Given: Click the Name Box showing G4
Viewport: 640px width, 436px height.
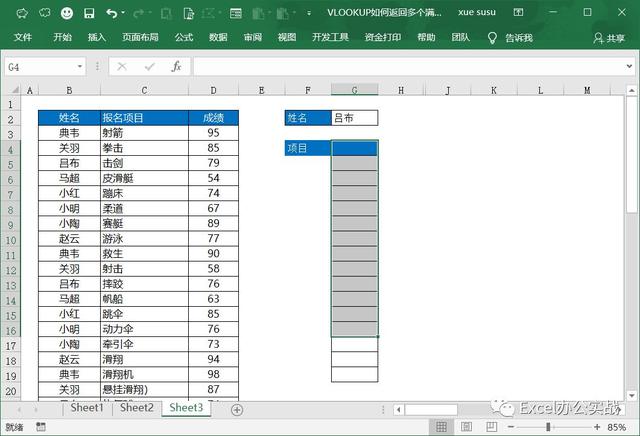Looking at the screenshot, I should tap(40, 67).
